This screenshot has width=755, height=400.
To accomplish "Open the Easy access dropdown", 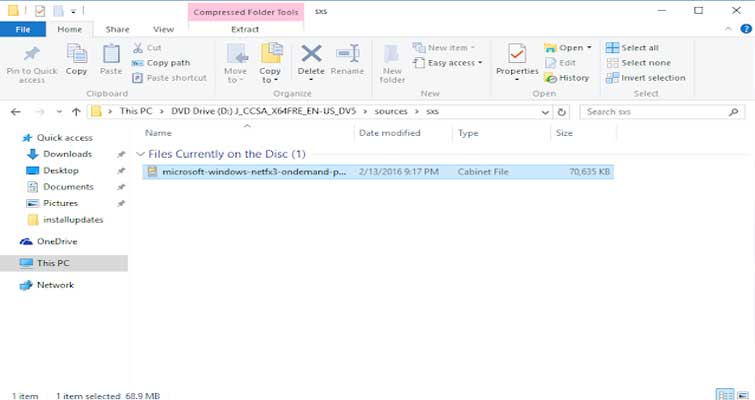I will click(448, 63).
